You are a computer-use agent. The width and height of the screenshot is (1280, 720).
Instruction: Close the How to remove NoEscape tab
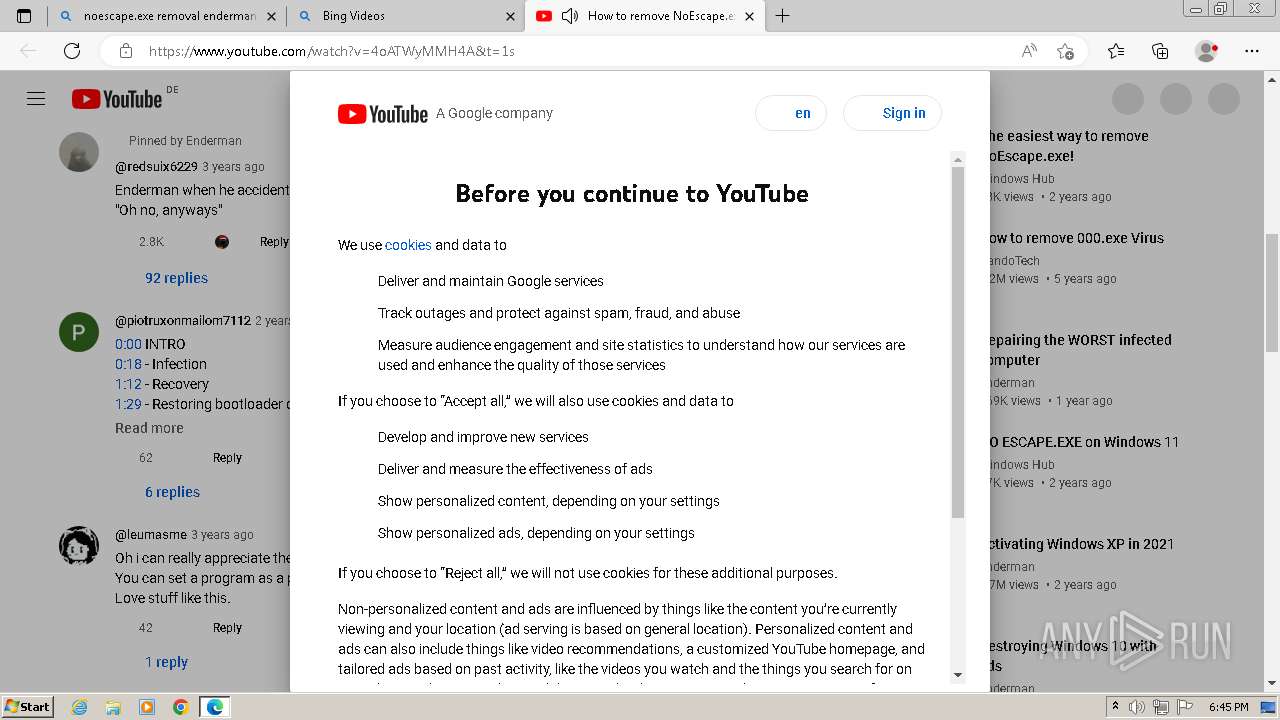coord(750,16)
